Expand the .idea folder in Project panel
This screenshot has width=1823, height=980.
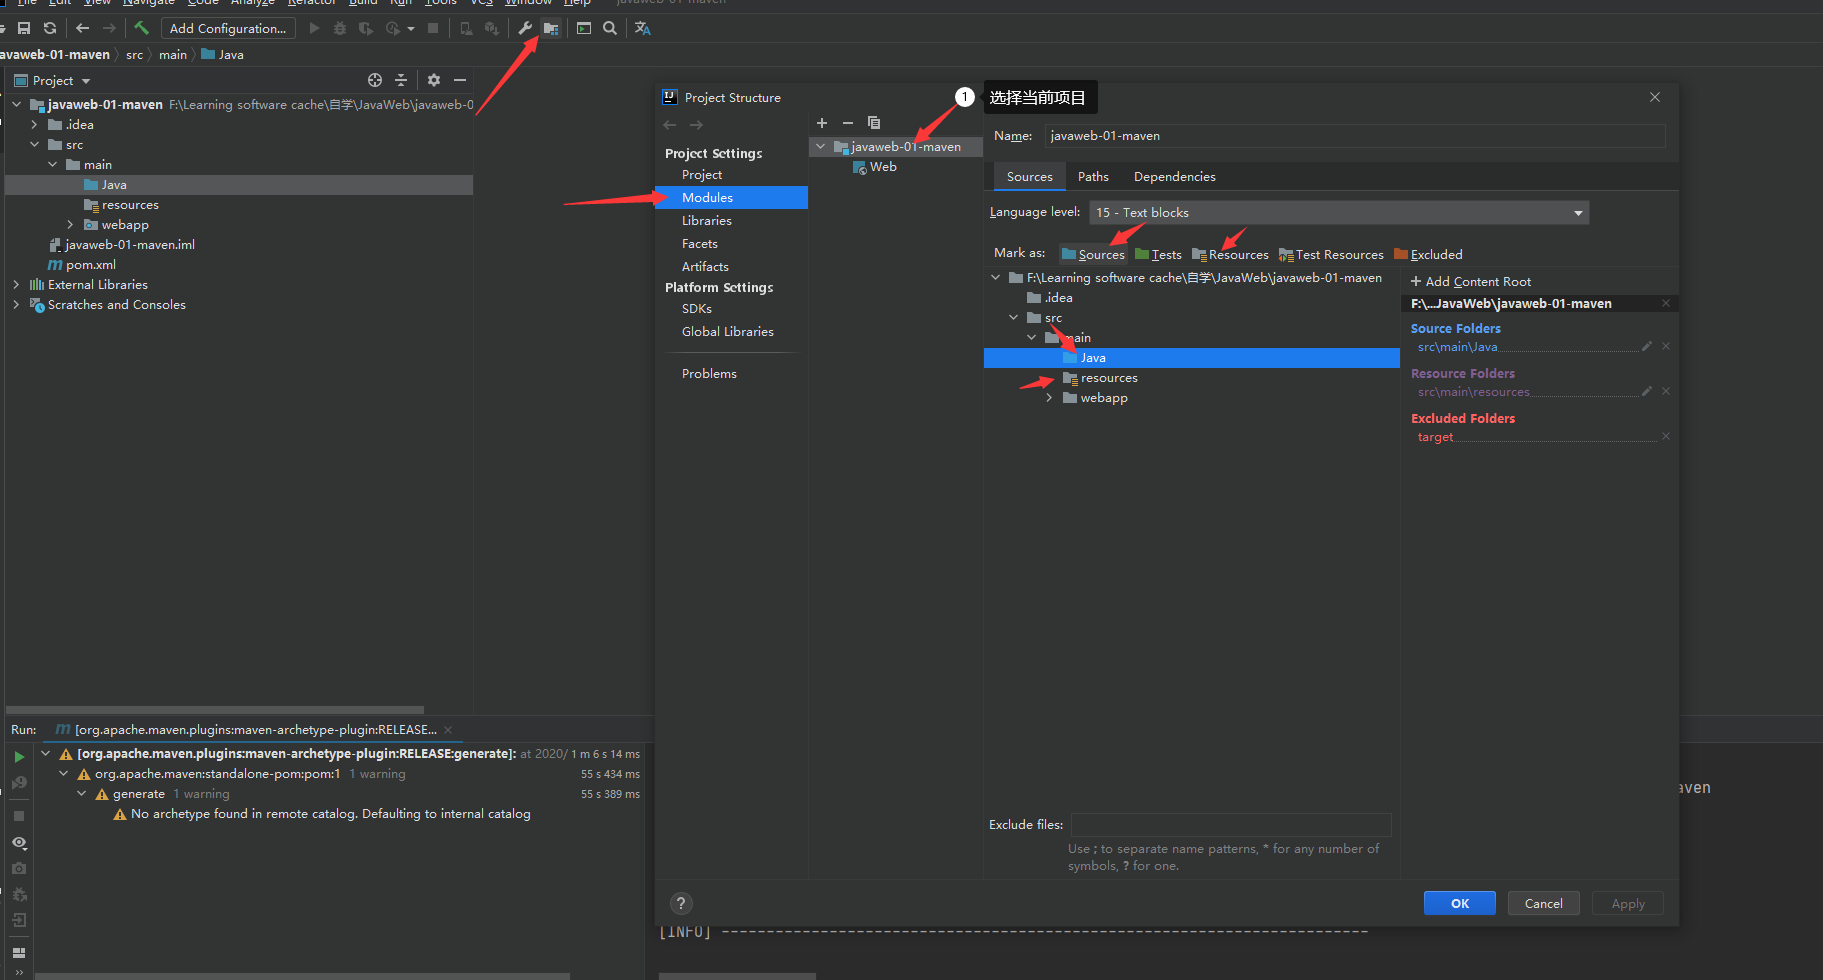(35, 124)
